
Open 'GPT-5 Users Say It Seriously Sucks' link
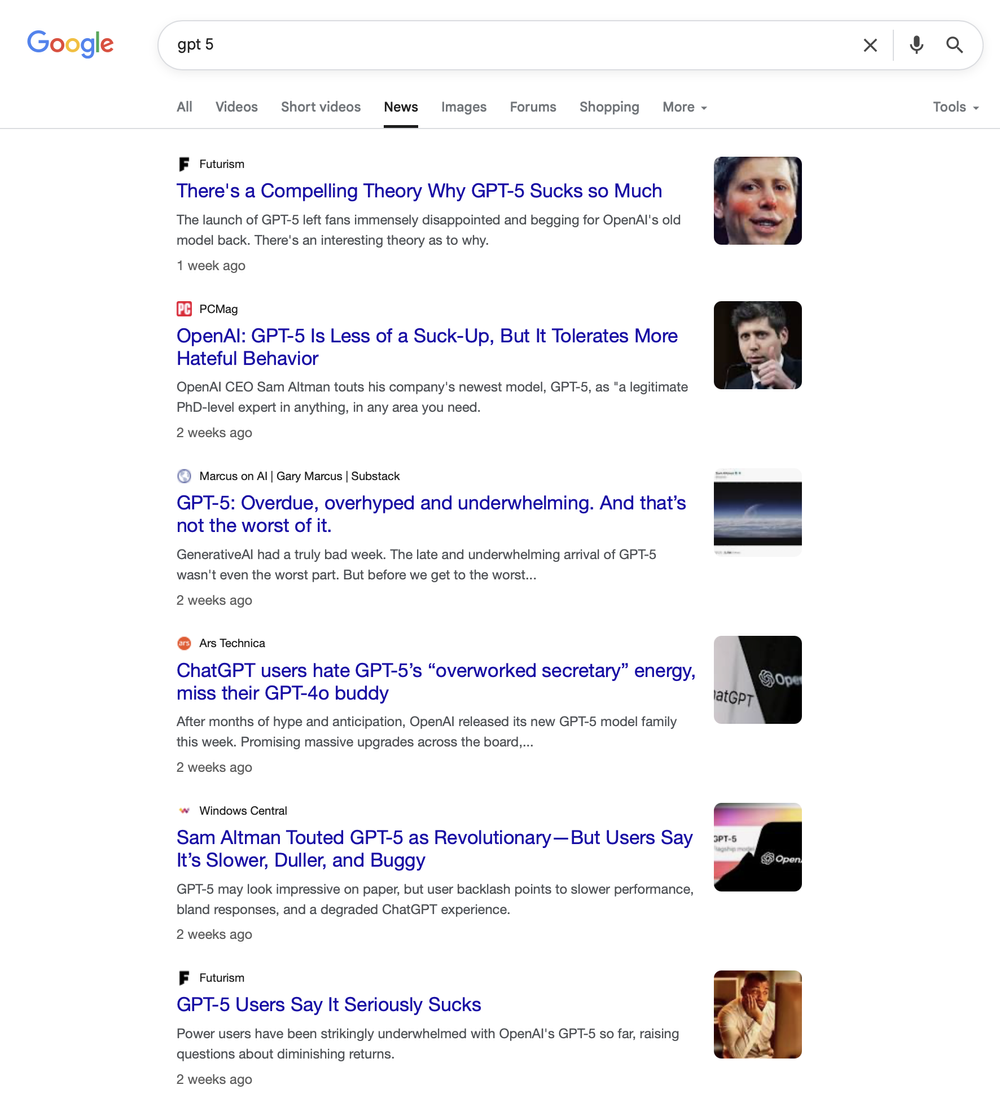pos(329,1005)
